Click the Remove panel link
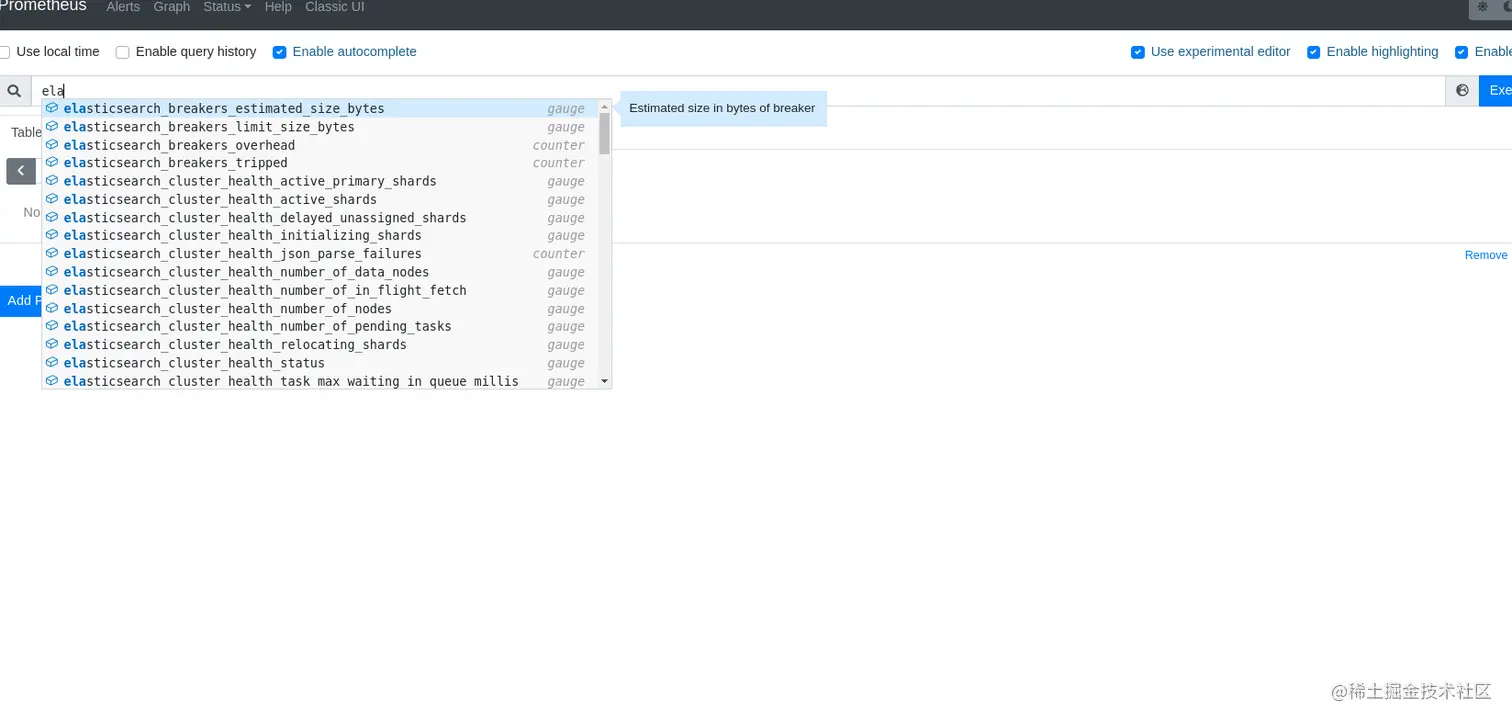1512x722 pixels. tap(1486, 255)
